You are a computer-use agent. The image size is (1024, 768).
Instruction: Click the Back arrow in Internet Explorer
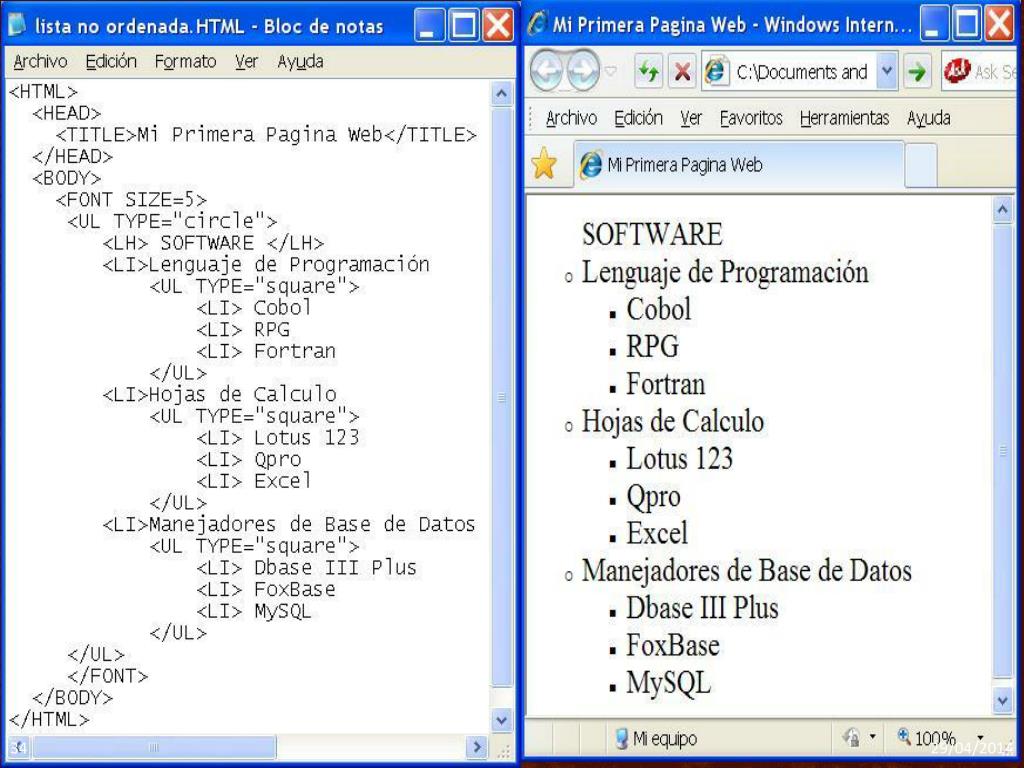point(547,70)
